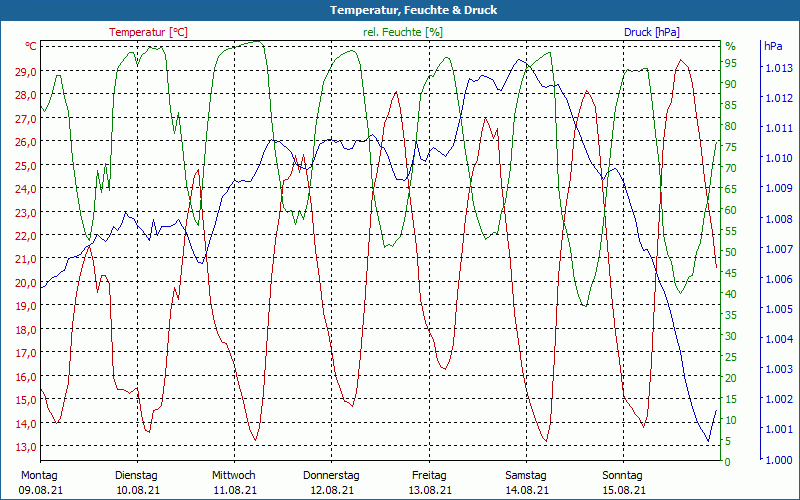Click the 26,0 temperature axis value
Viewport: 800px width, 500px height.
coord(26,142)
